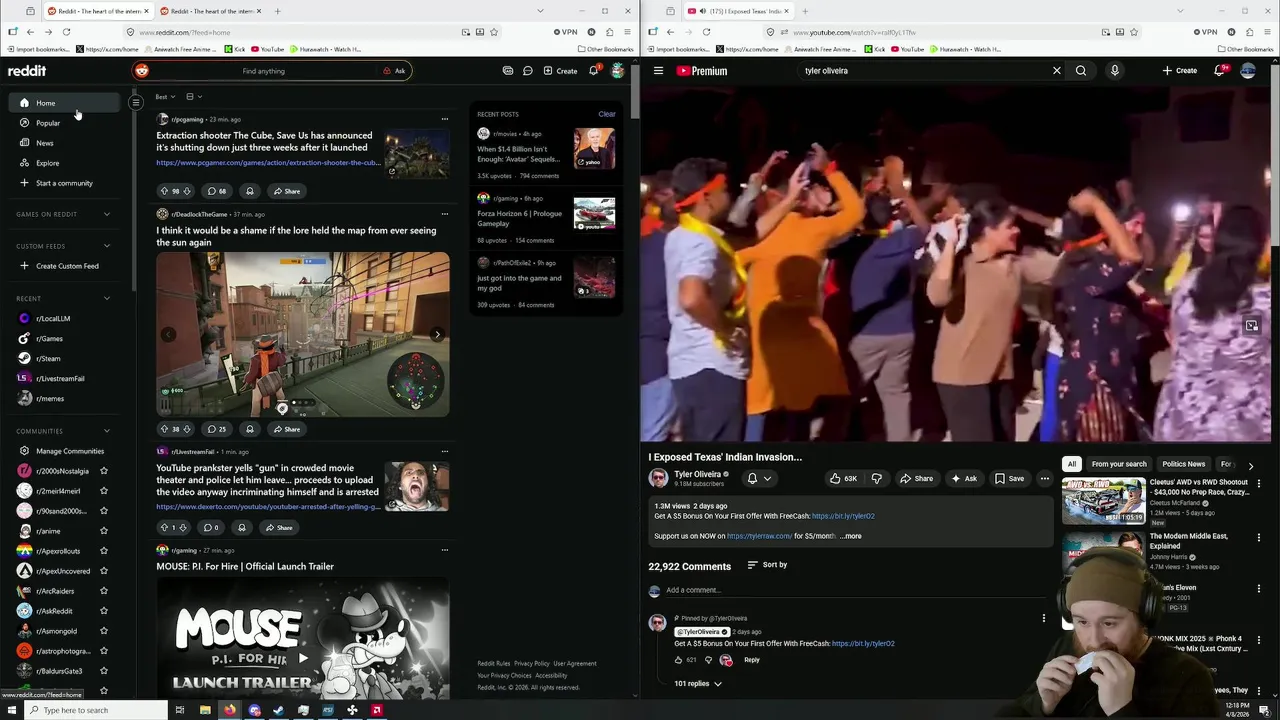Open Reddit chat icon in header
1280x720 pixels.
pos(527,71)
